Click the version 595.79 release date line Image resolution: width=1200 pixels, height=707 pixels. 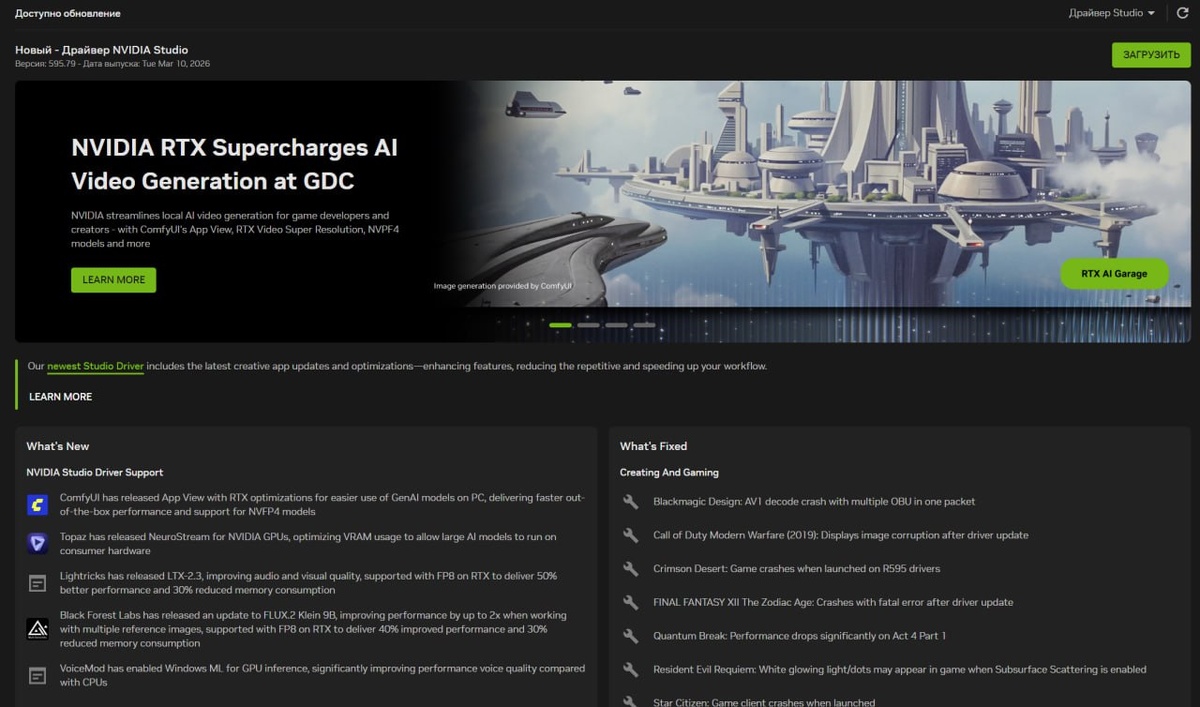[x=112, y=64]
